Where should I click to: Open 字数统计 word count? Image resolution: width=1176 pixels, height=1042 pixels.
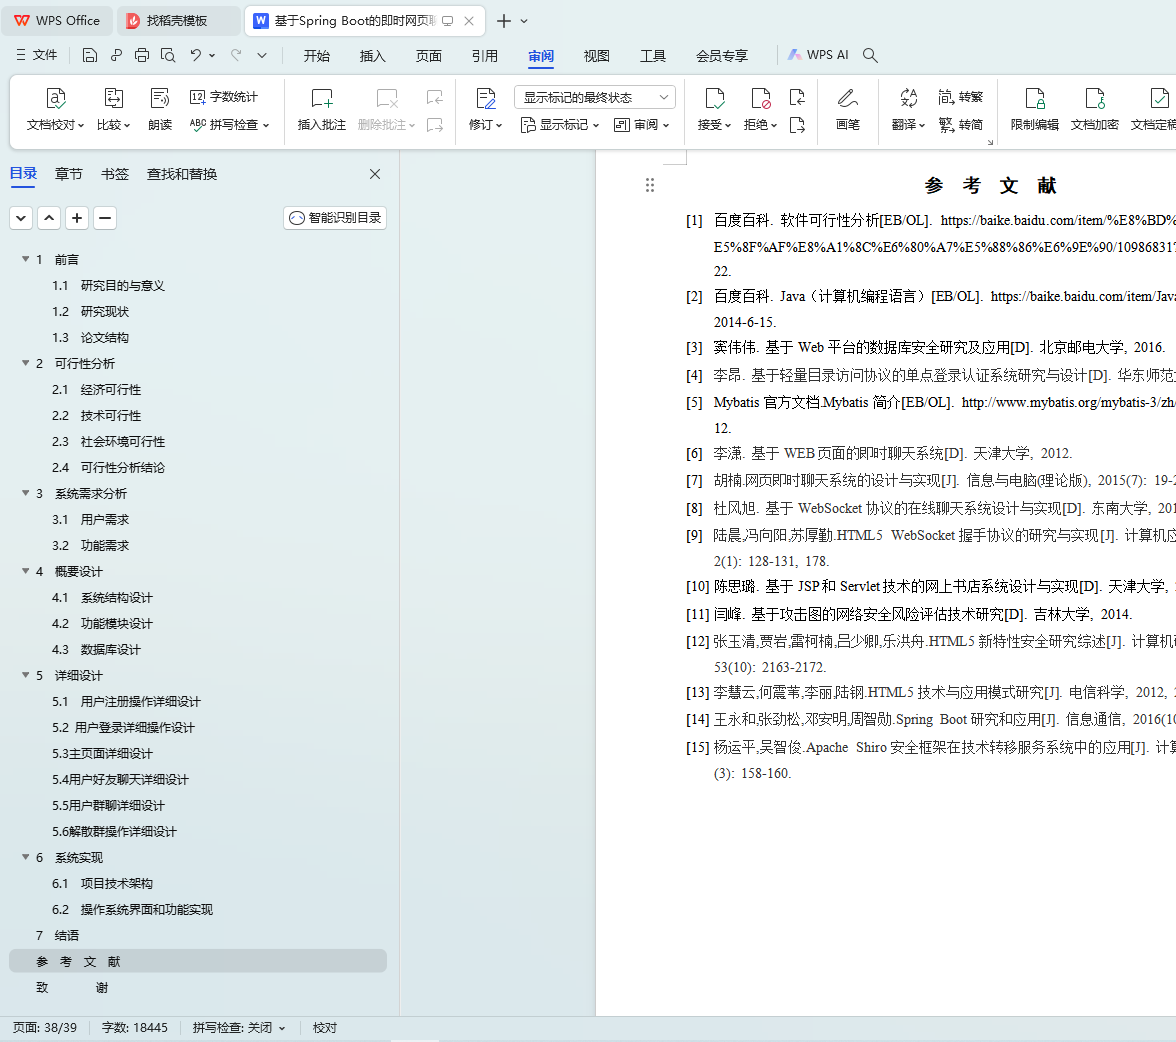224,97
